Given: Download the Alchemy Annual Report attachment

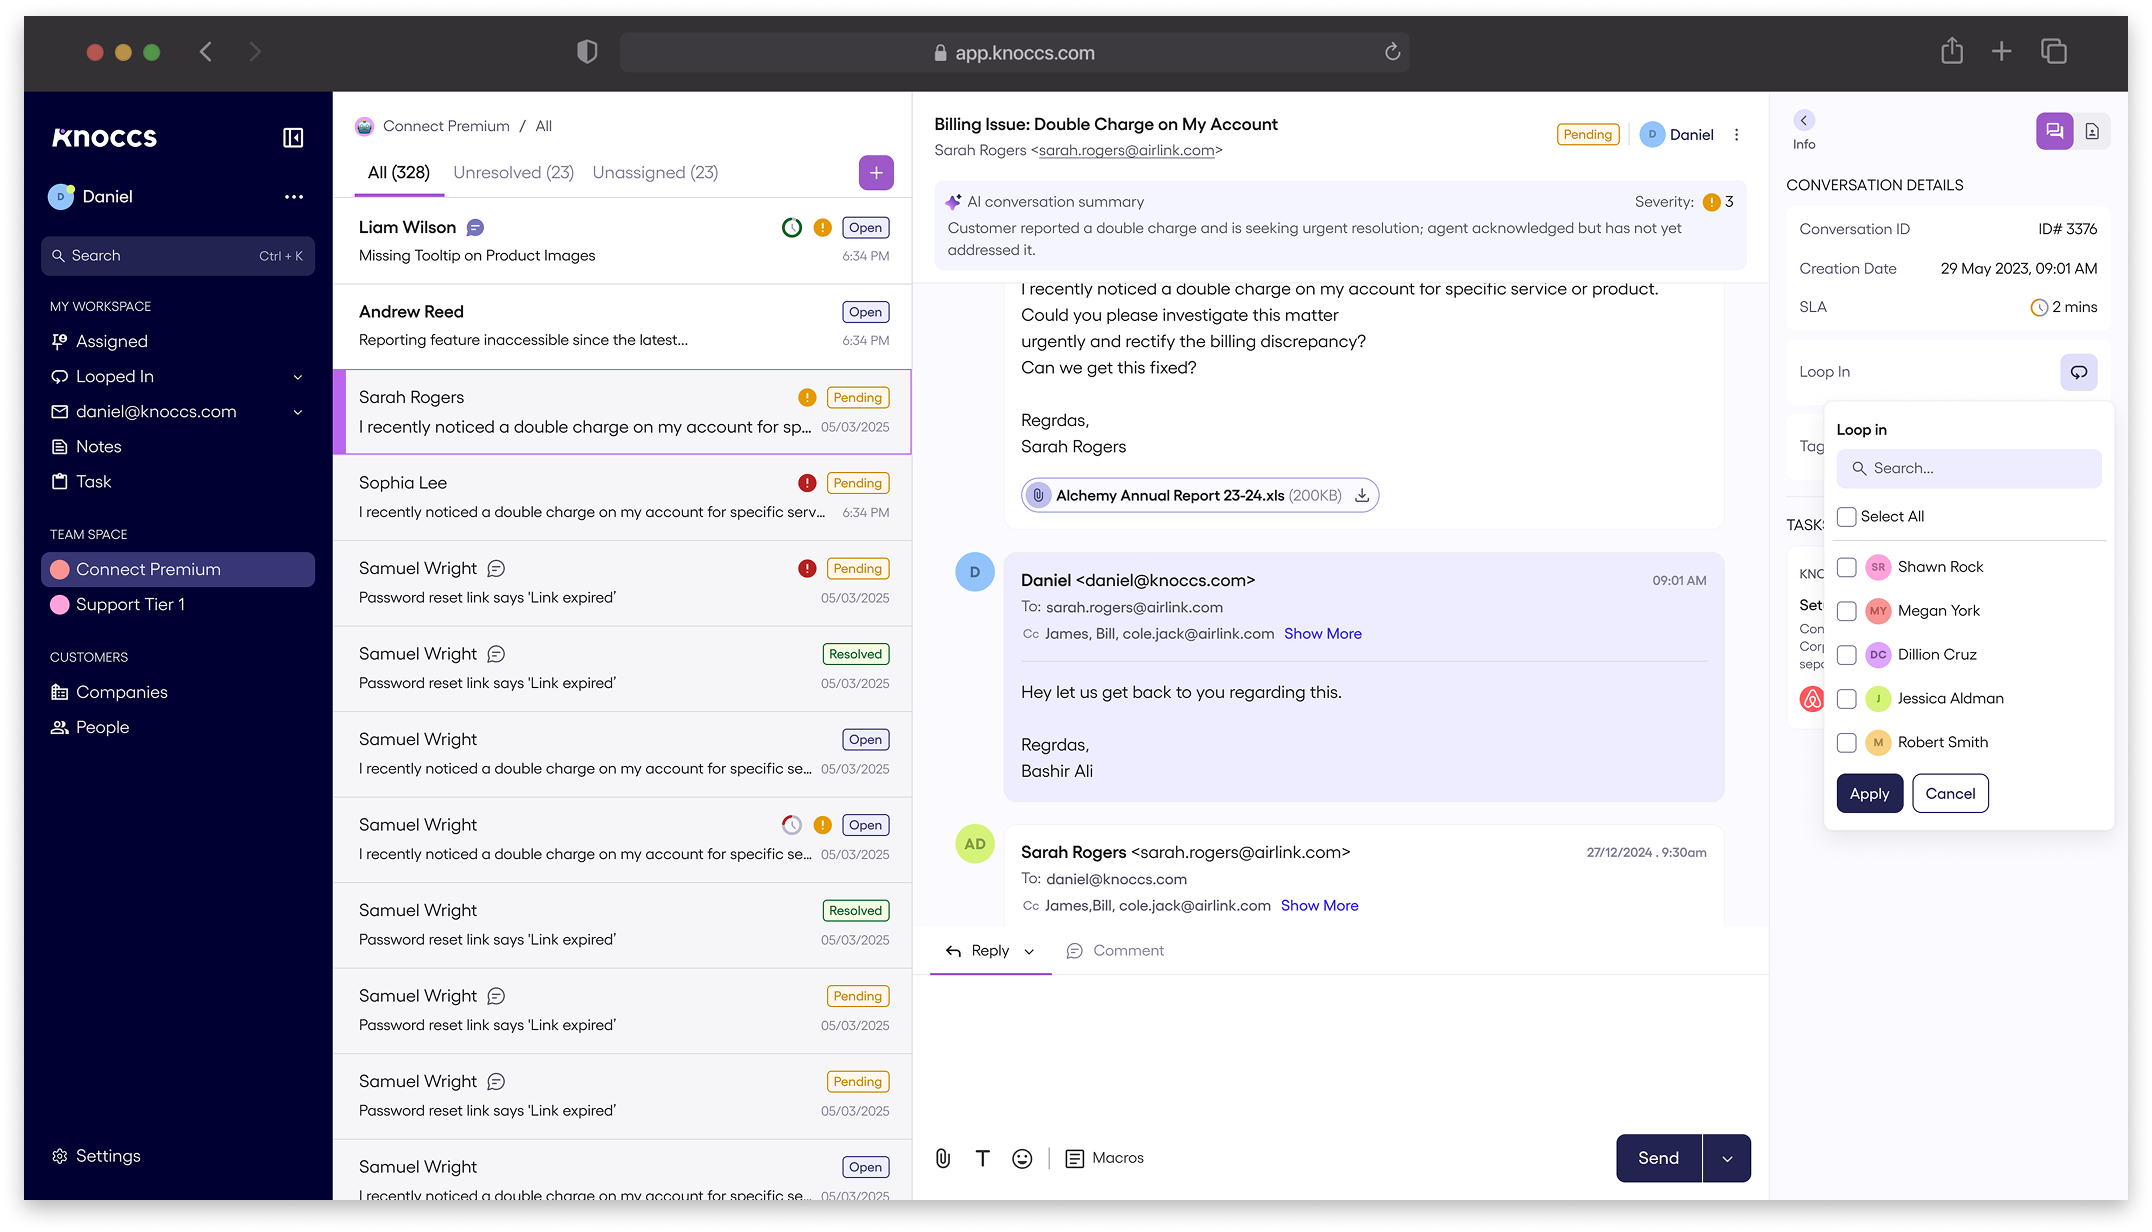Looking at the screenshot, I should tap(1361, 495).
